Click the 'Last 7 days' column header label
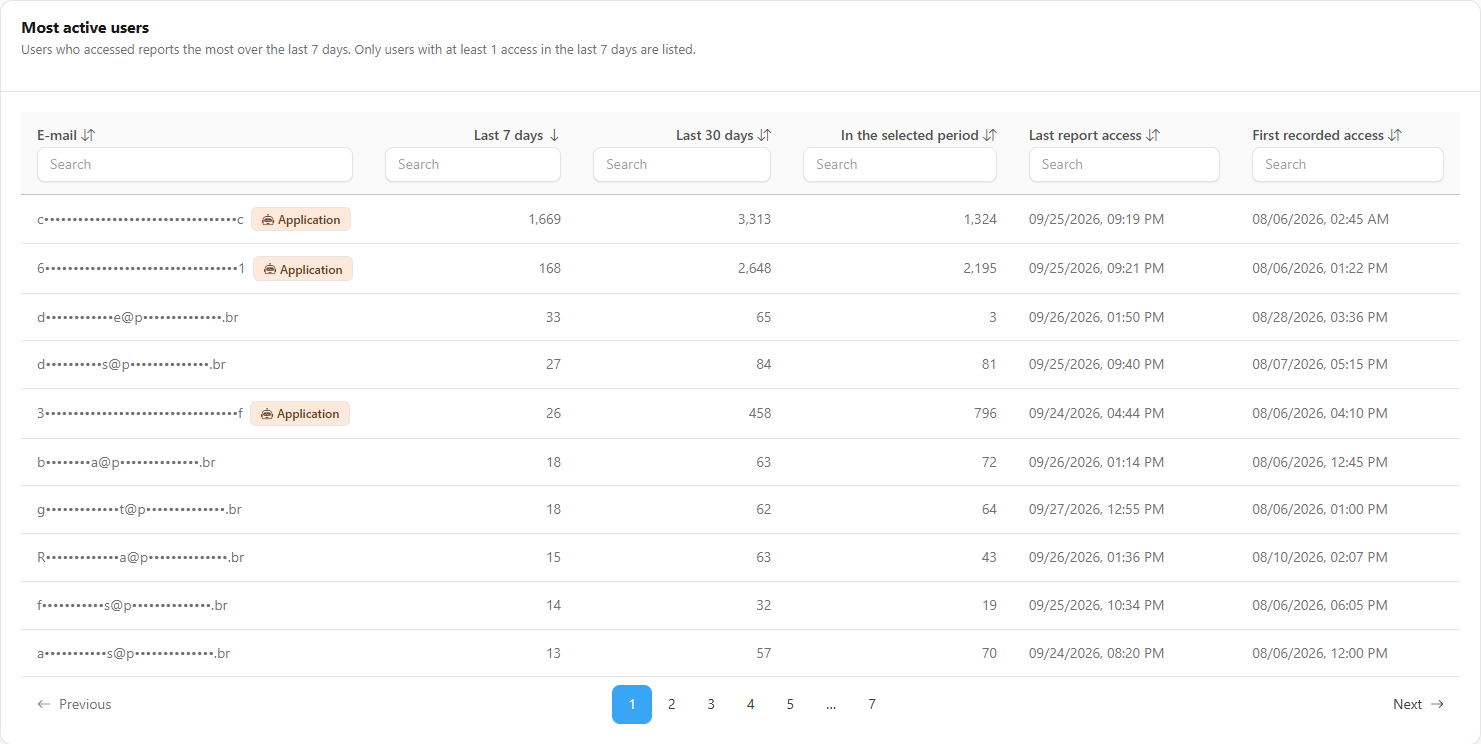 tap(508, 135)
